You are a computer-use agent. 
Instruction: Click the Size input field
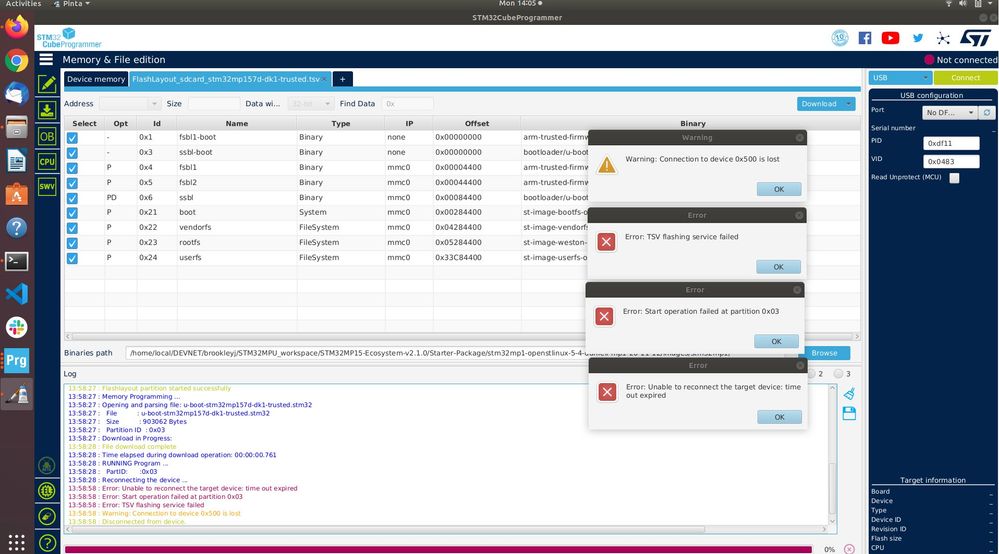coord(214,104)
